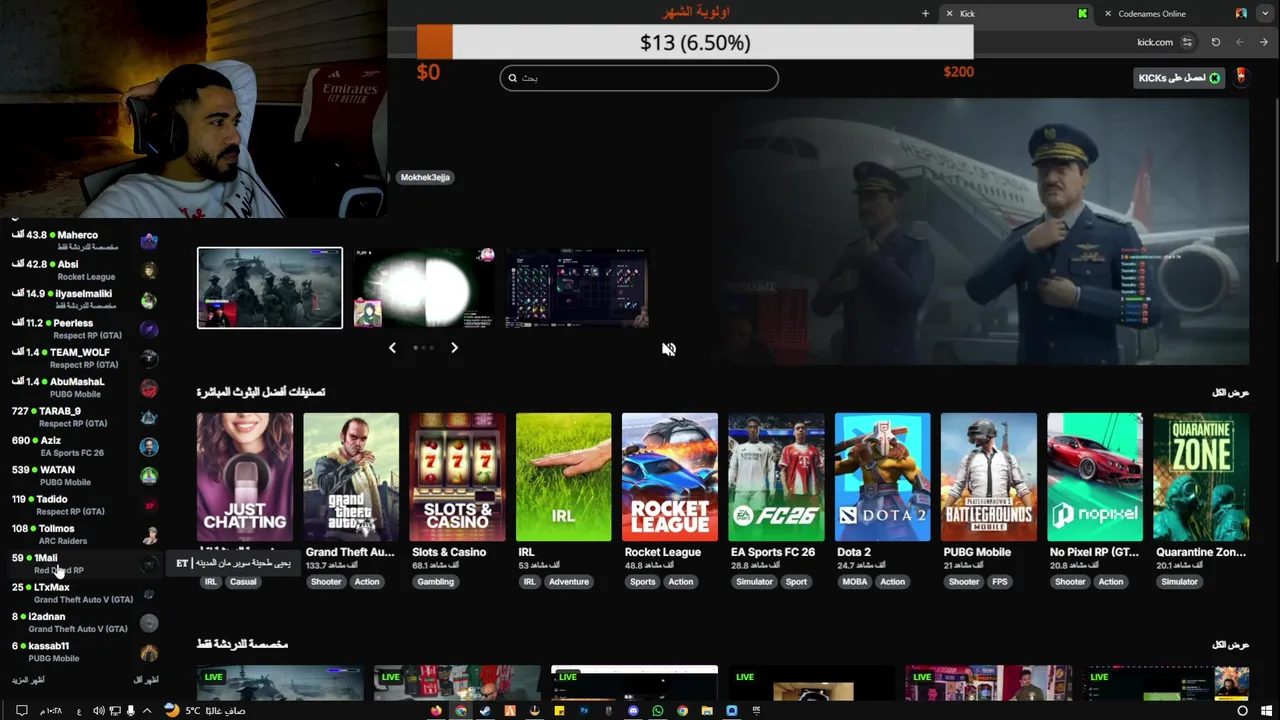This screenshot has height=720, width=1280.
Task: Click the Mokhek3ejja streamer name label
Action: 425,177
